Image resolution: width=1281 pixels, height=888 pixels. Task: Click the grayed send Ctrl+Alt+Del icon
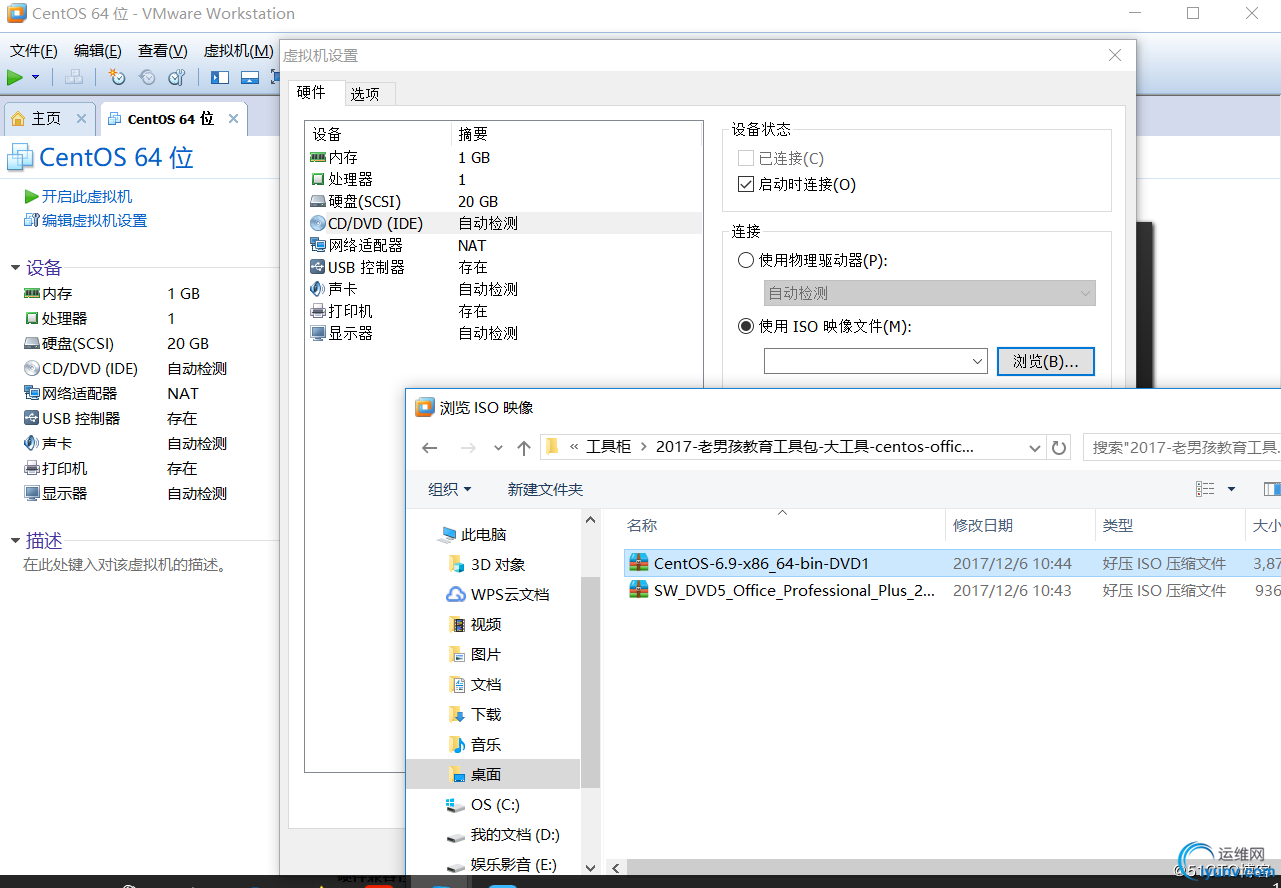74,77
